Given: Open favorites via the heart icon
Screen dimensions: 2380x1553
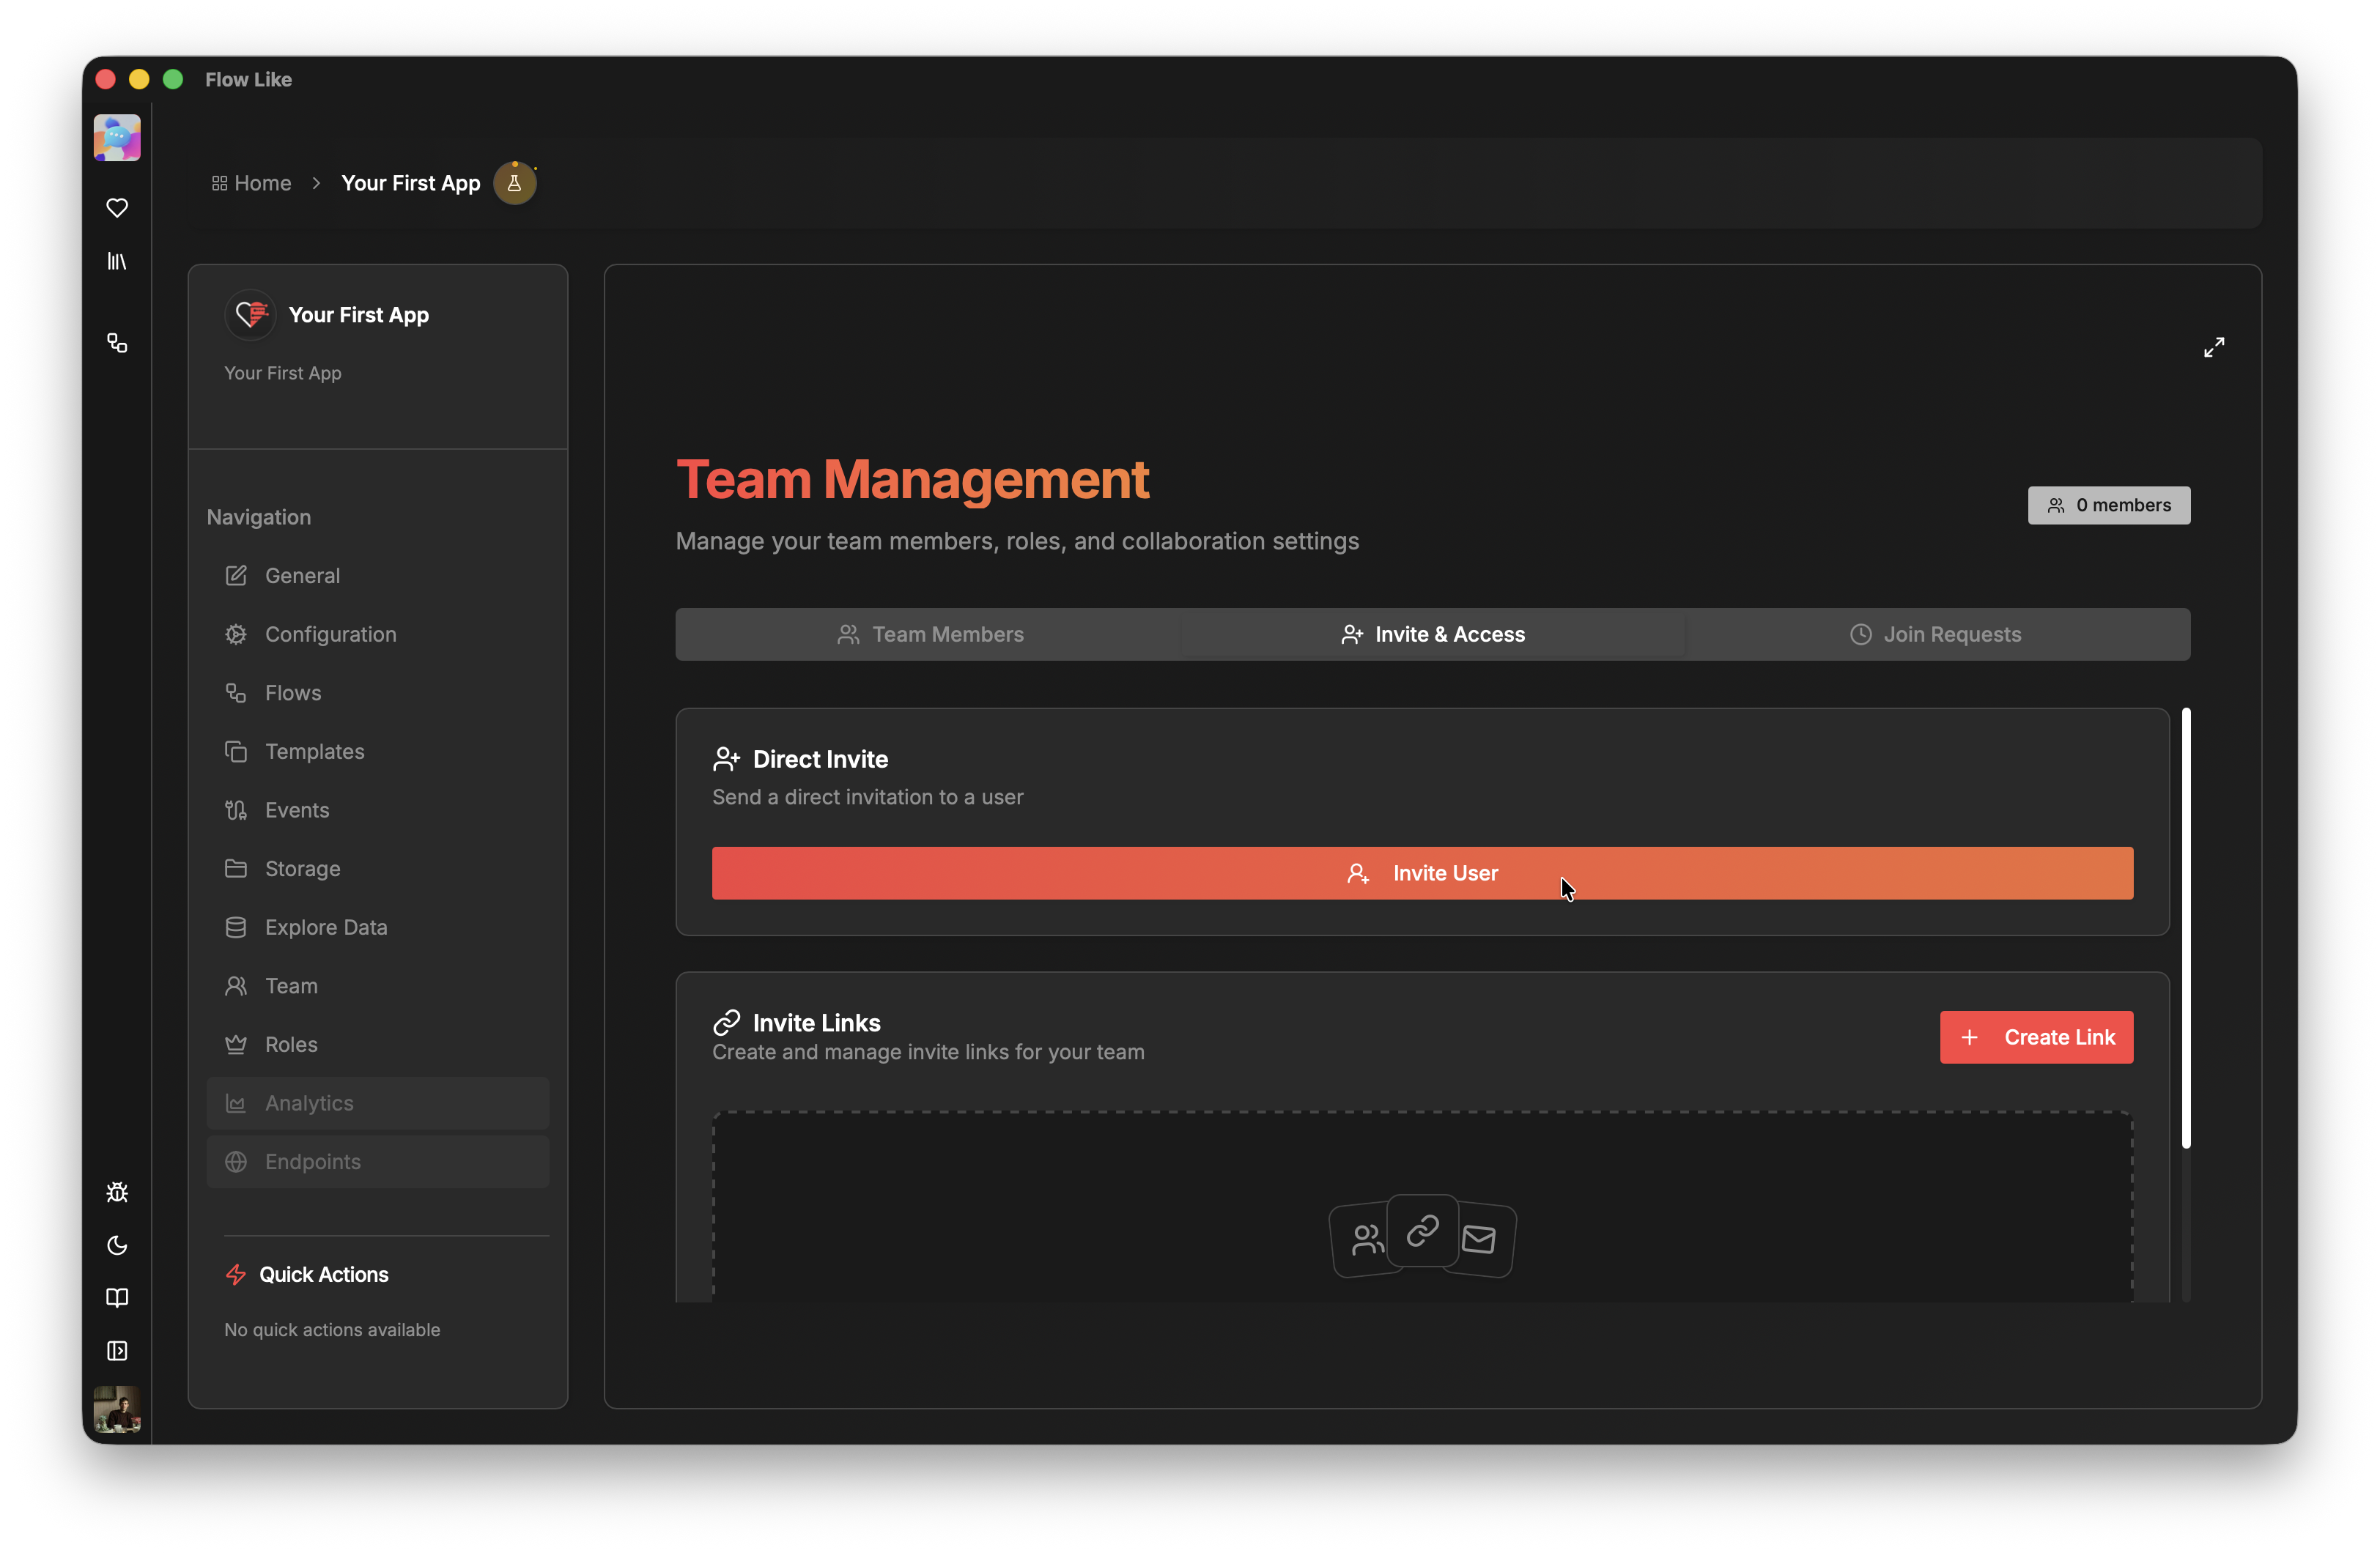Looking at the screenshot, I should click(x=117, y=207).
